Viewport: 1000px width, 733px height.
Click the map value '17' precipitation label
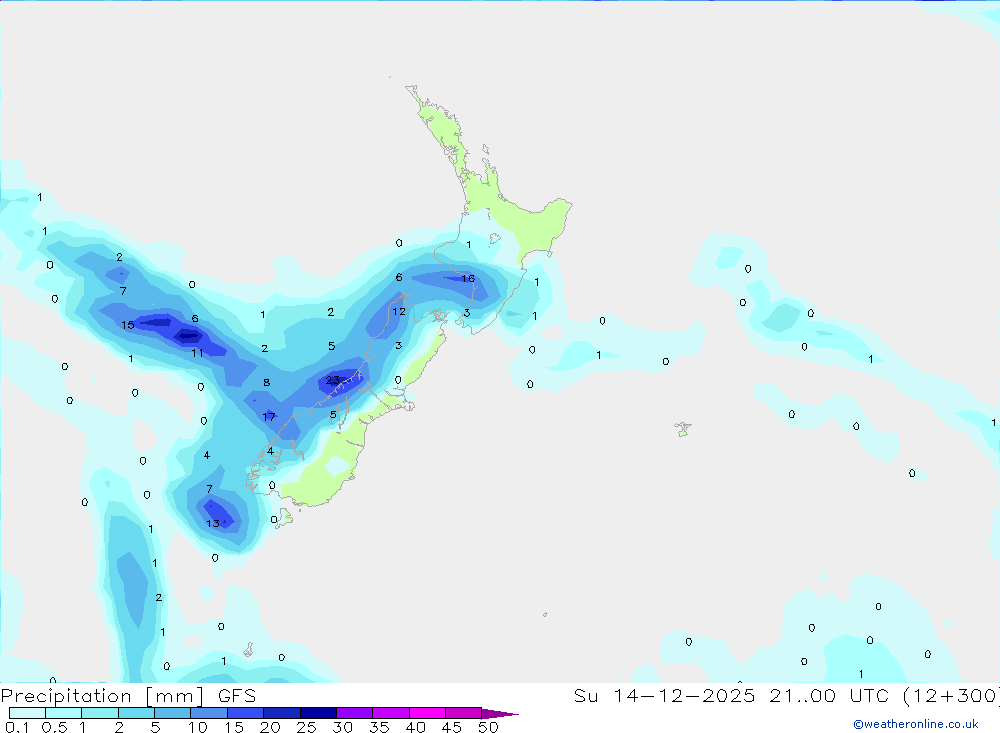(x=268, y=417)
